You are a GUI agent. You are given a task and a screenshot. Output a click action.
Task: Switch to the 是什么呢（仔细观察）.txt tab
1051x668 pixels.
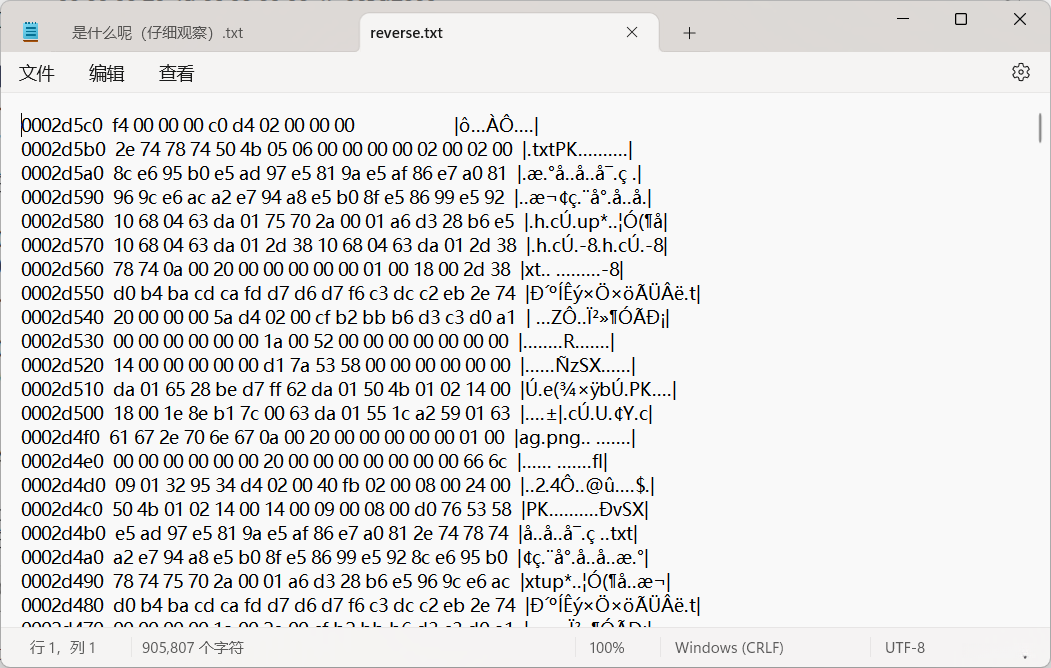point(158,33)
